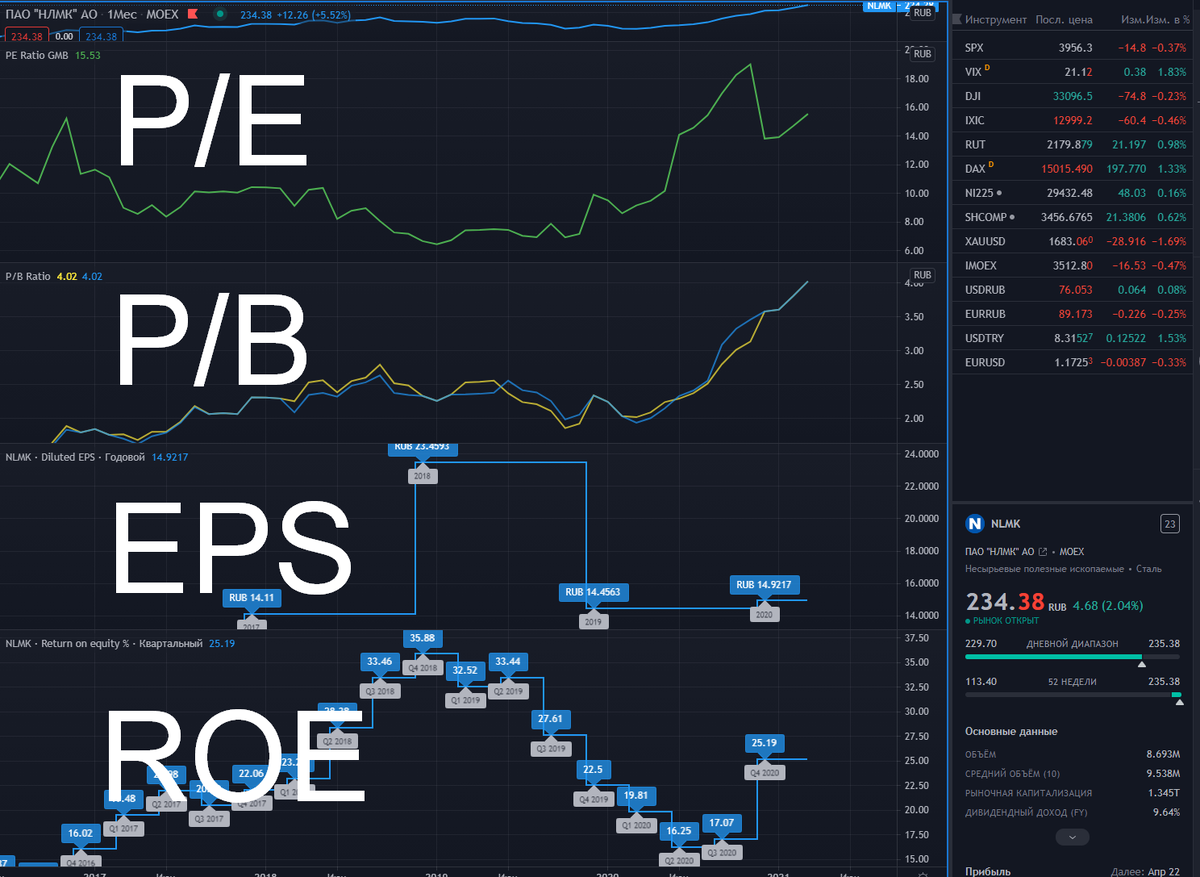This screenshot has width=1200, height=877.
Task: Click the 33.46 ROE marker for Q3 2018
Action: tap(380, 661)
